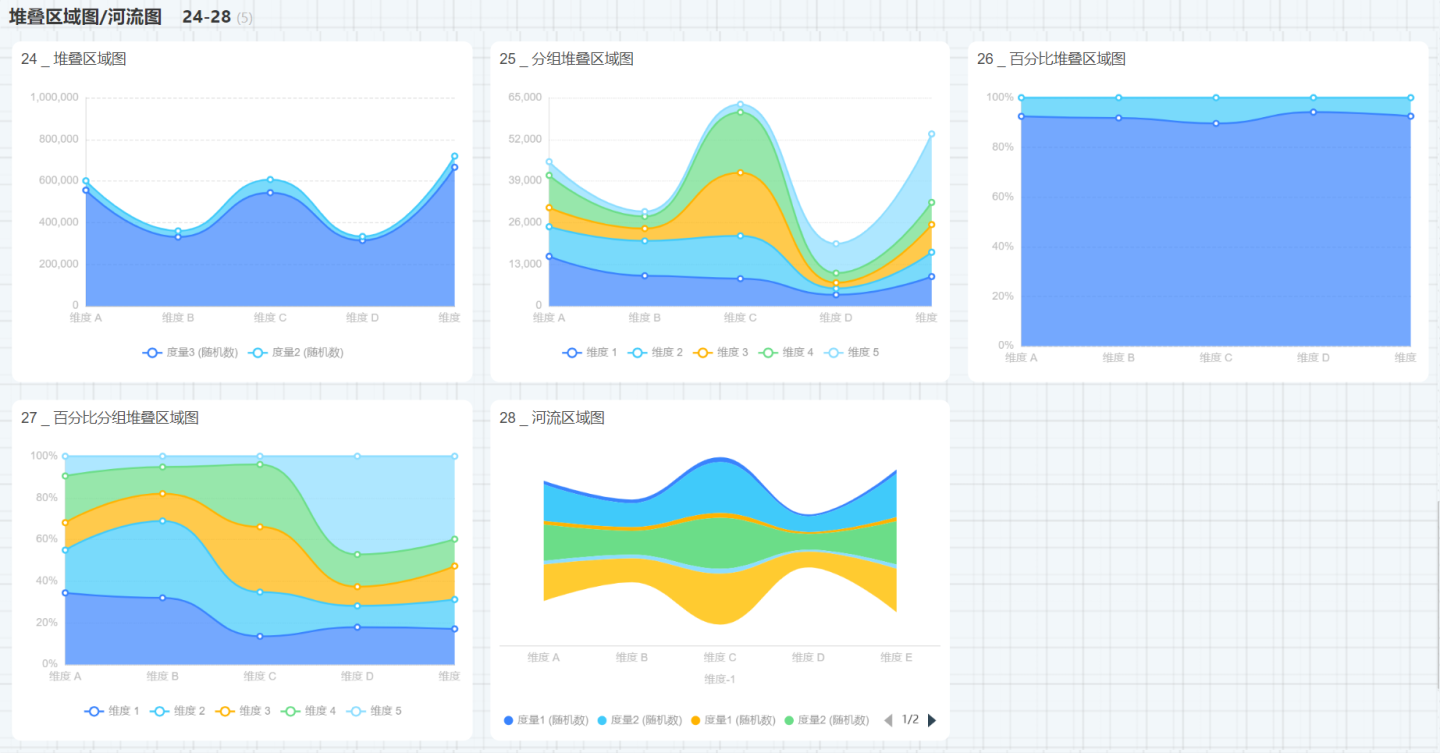This screenshot has width=1440, height=753.
Task: Click the 26 _ 百分比堆叠区域图 title
Action: (x=1051, y=59)
